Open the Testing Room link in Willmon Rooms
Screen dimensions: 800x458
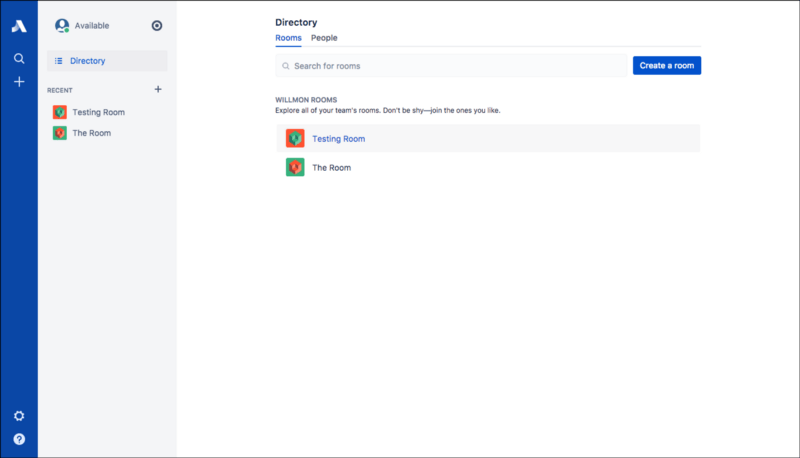pyautogui.click(x=339, y=139)
